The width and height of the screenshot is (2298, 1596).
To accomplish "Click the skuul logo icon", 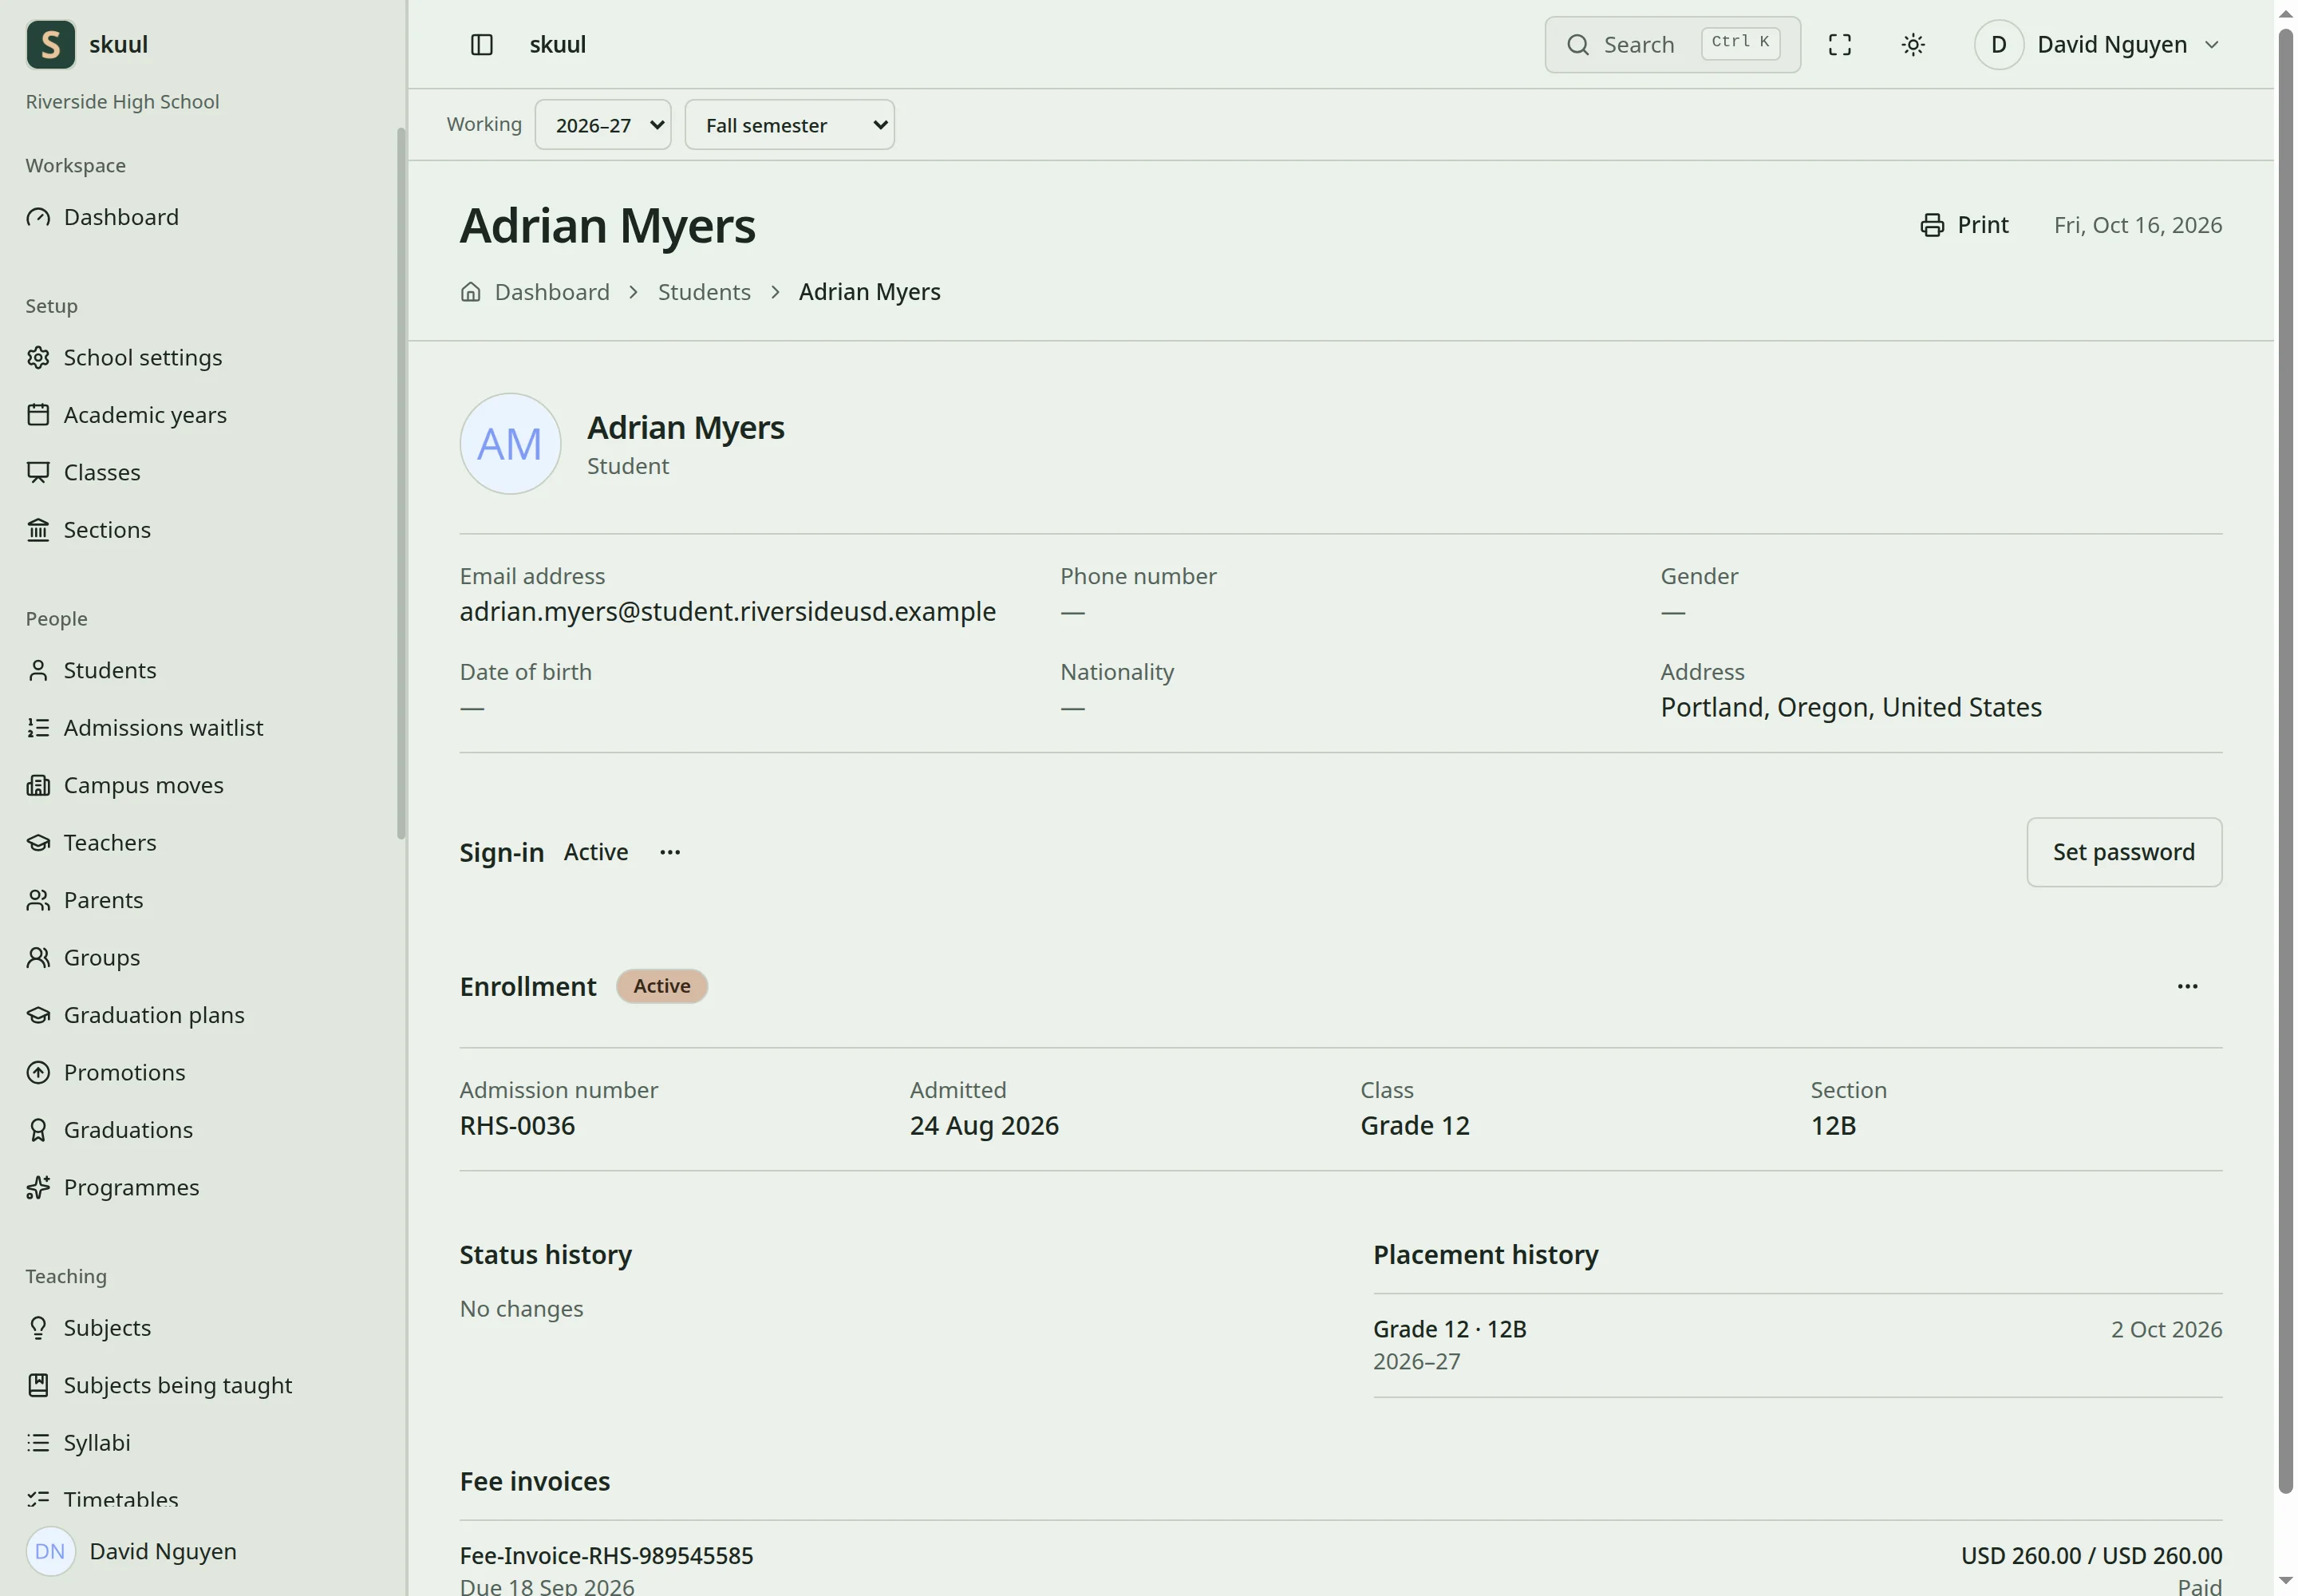I will [x=50, y=44].
